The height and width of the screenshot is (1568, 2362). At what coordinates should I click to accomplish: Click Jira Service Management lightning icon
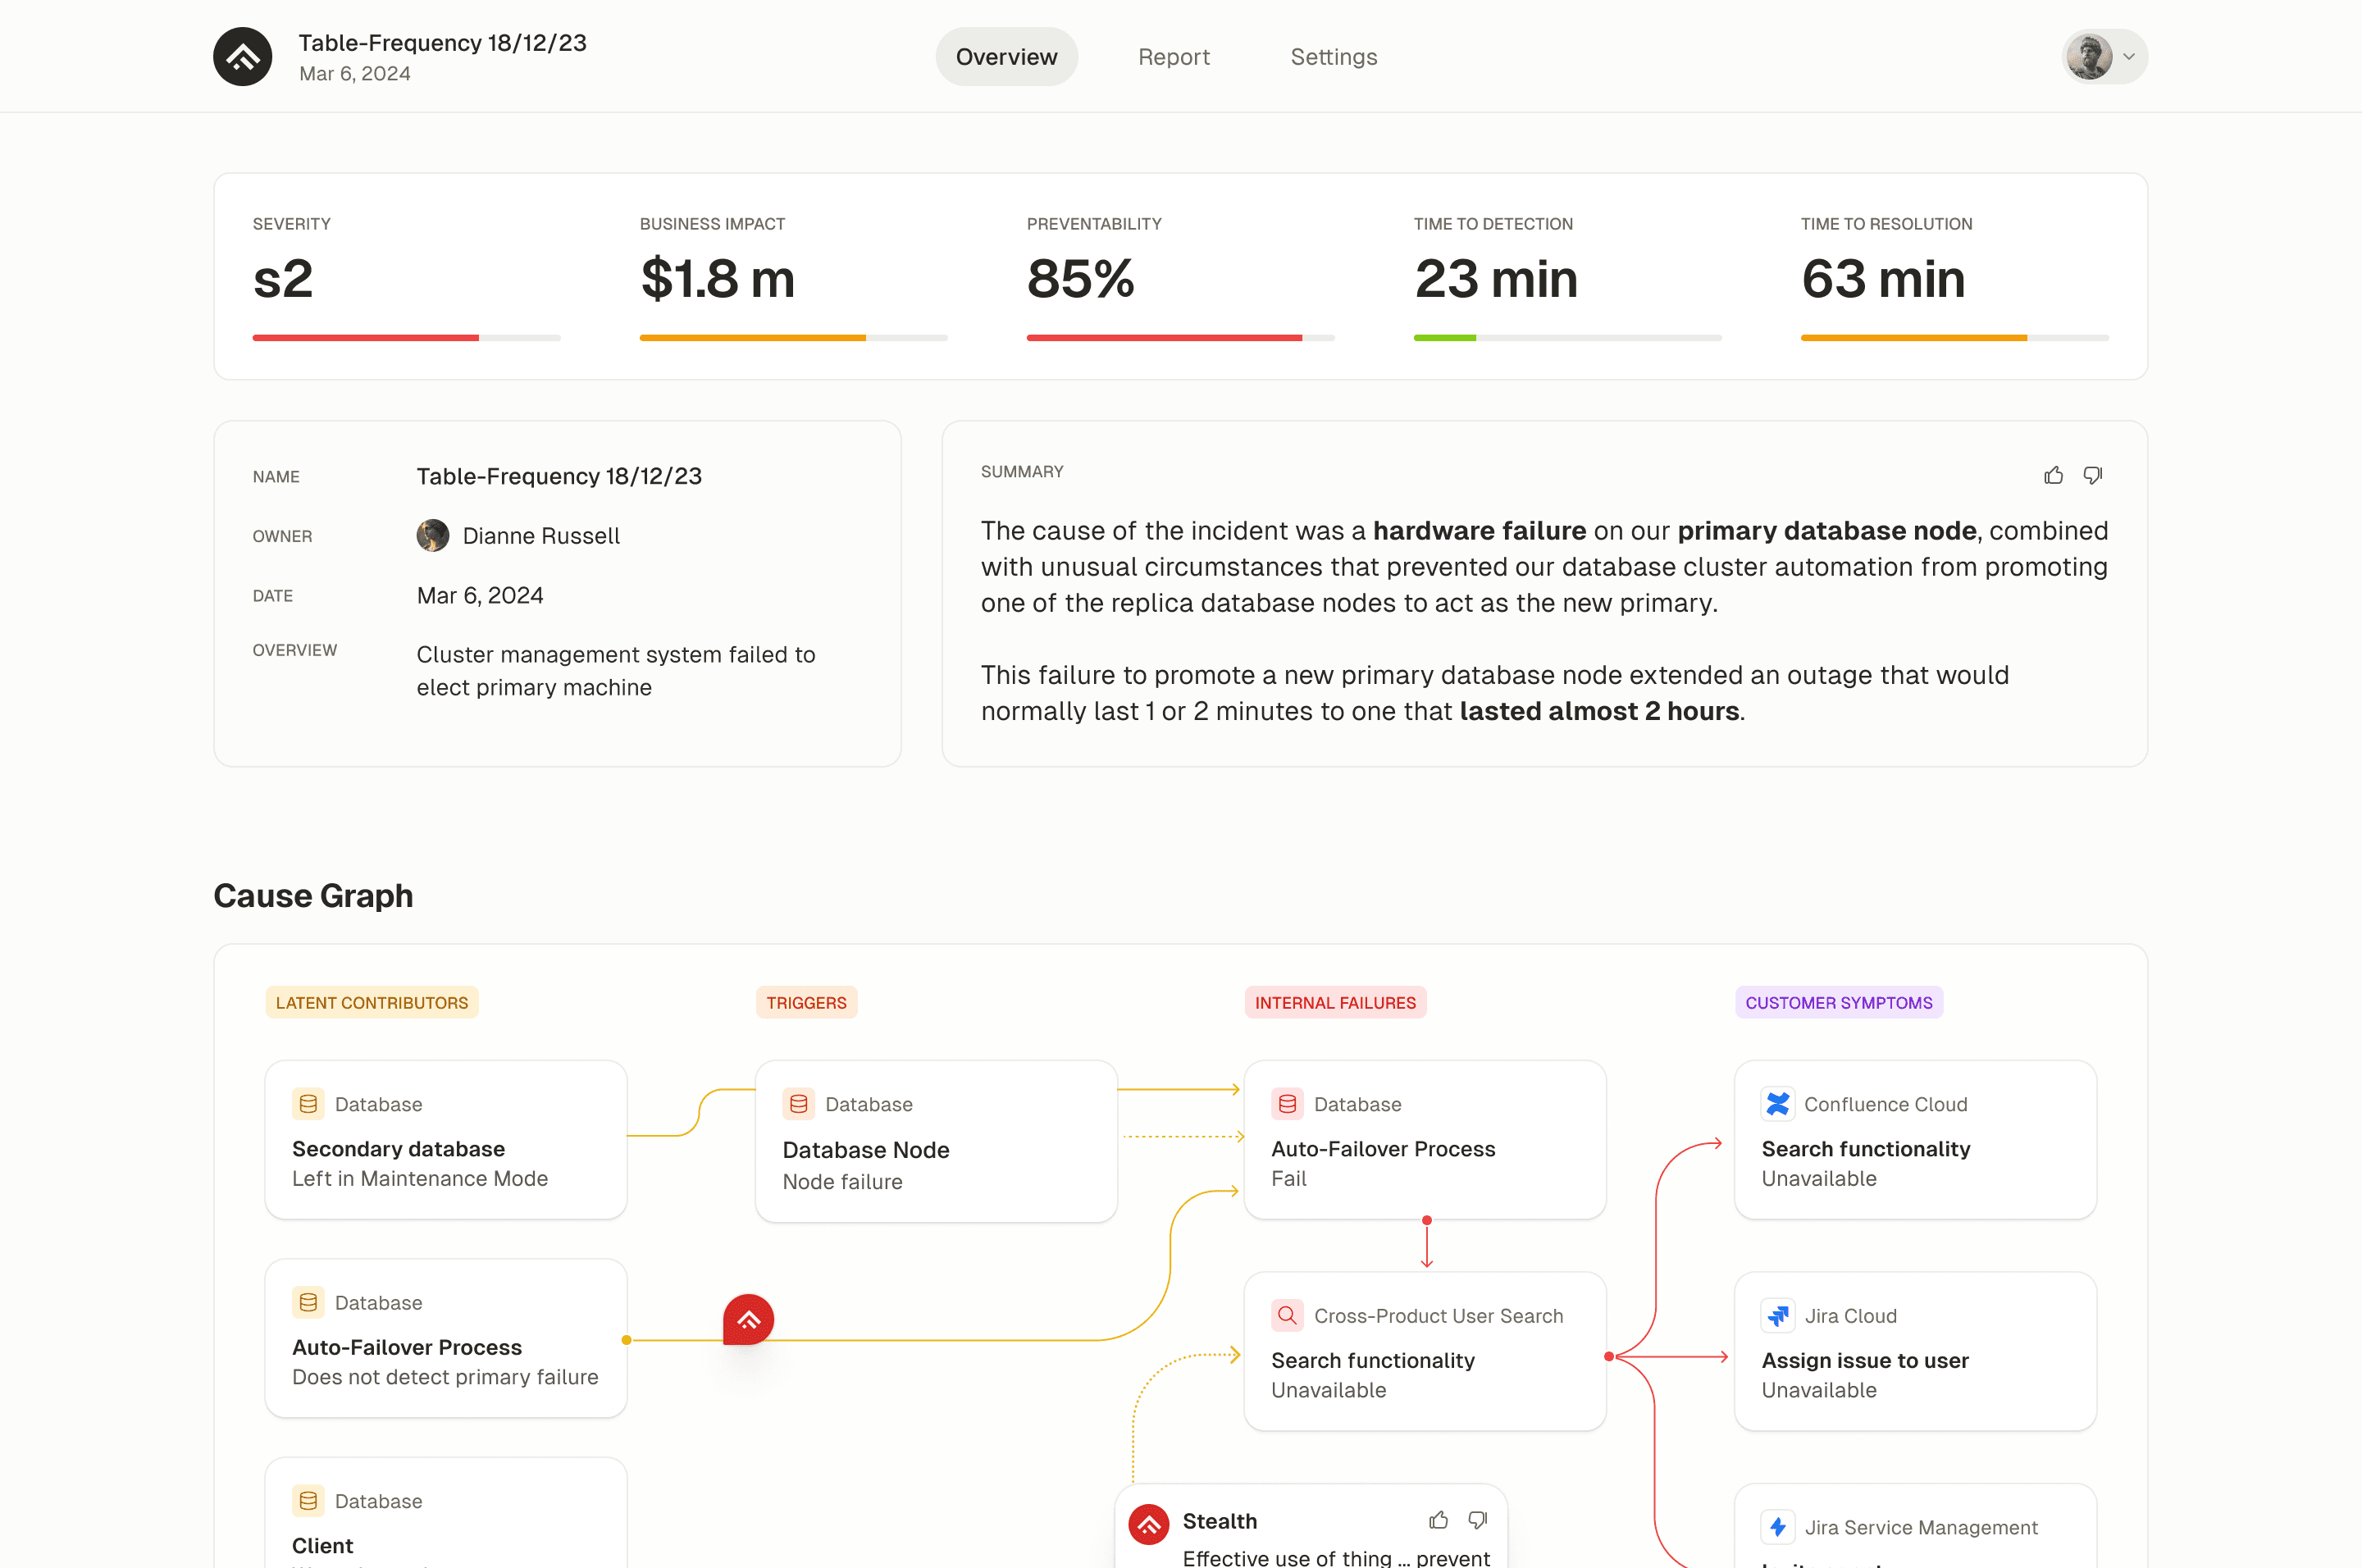coord(1777,1527)
